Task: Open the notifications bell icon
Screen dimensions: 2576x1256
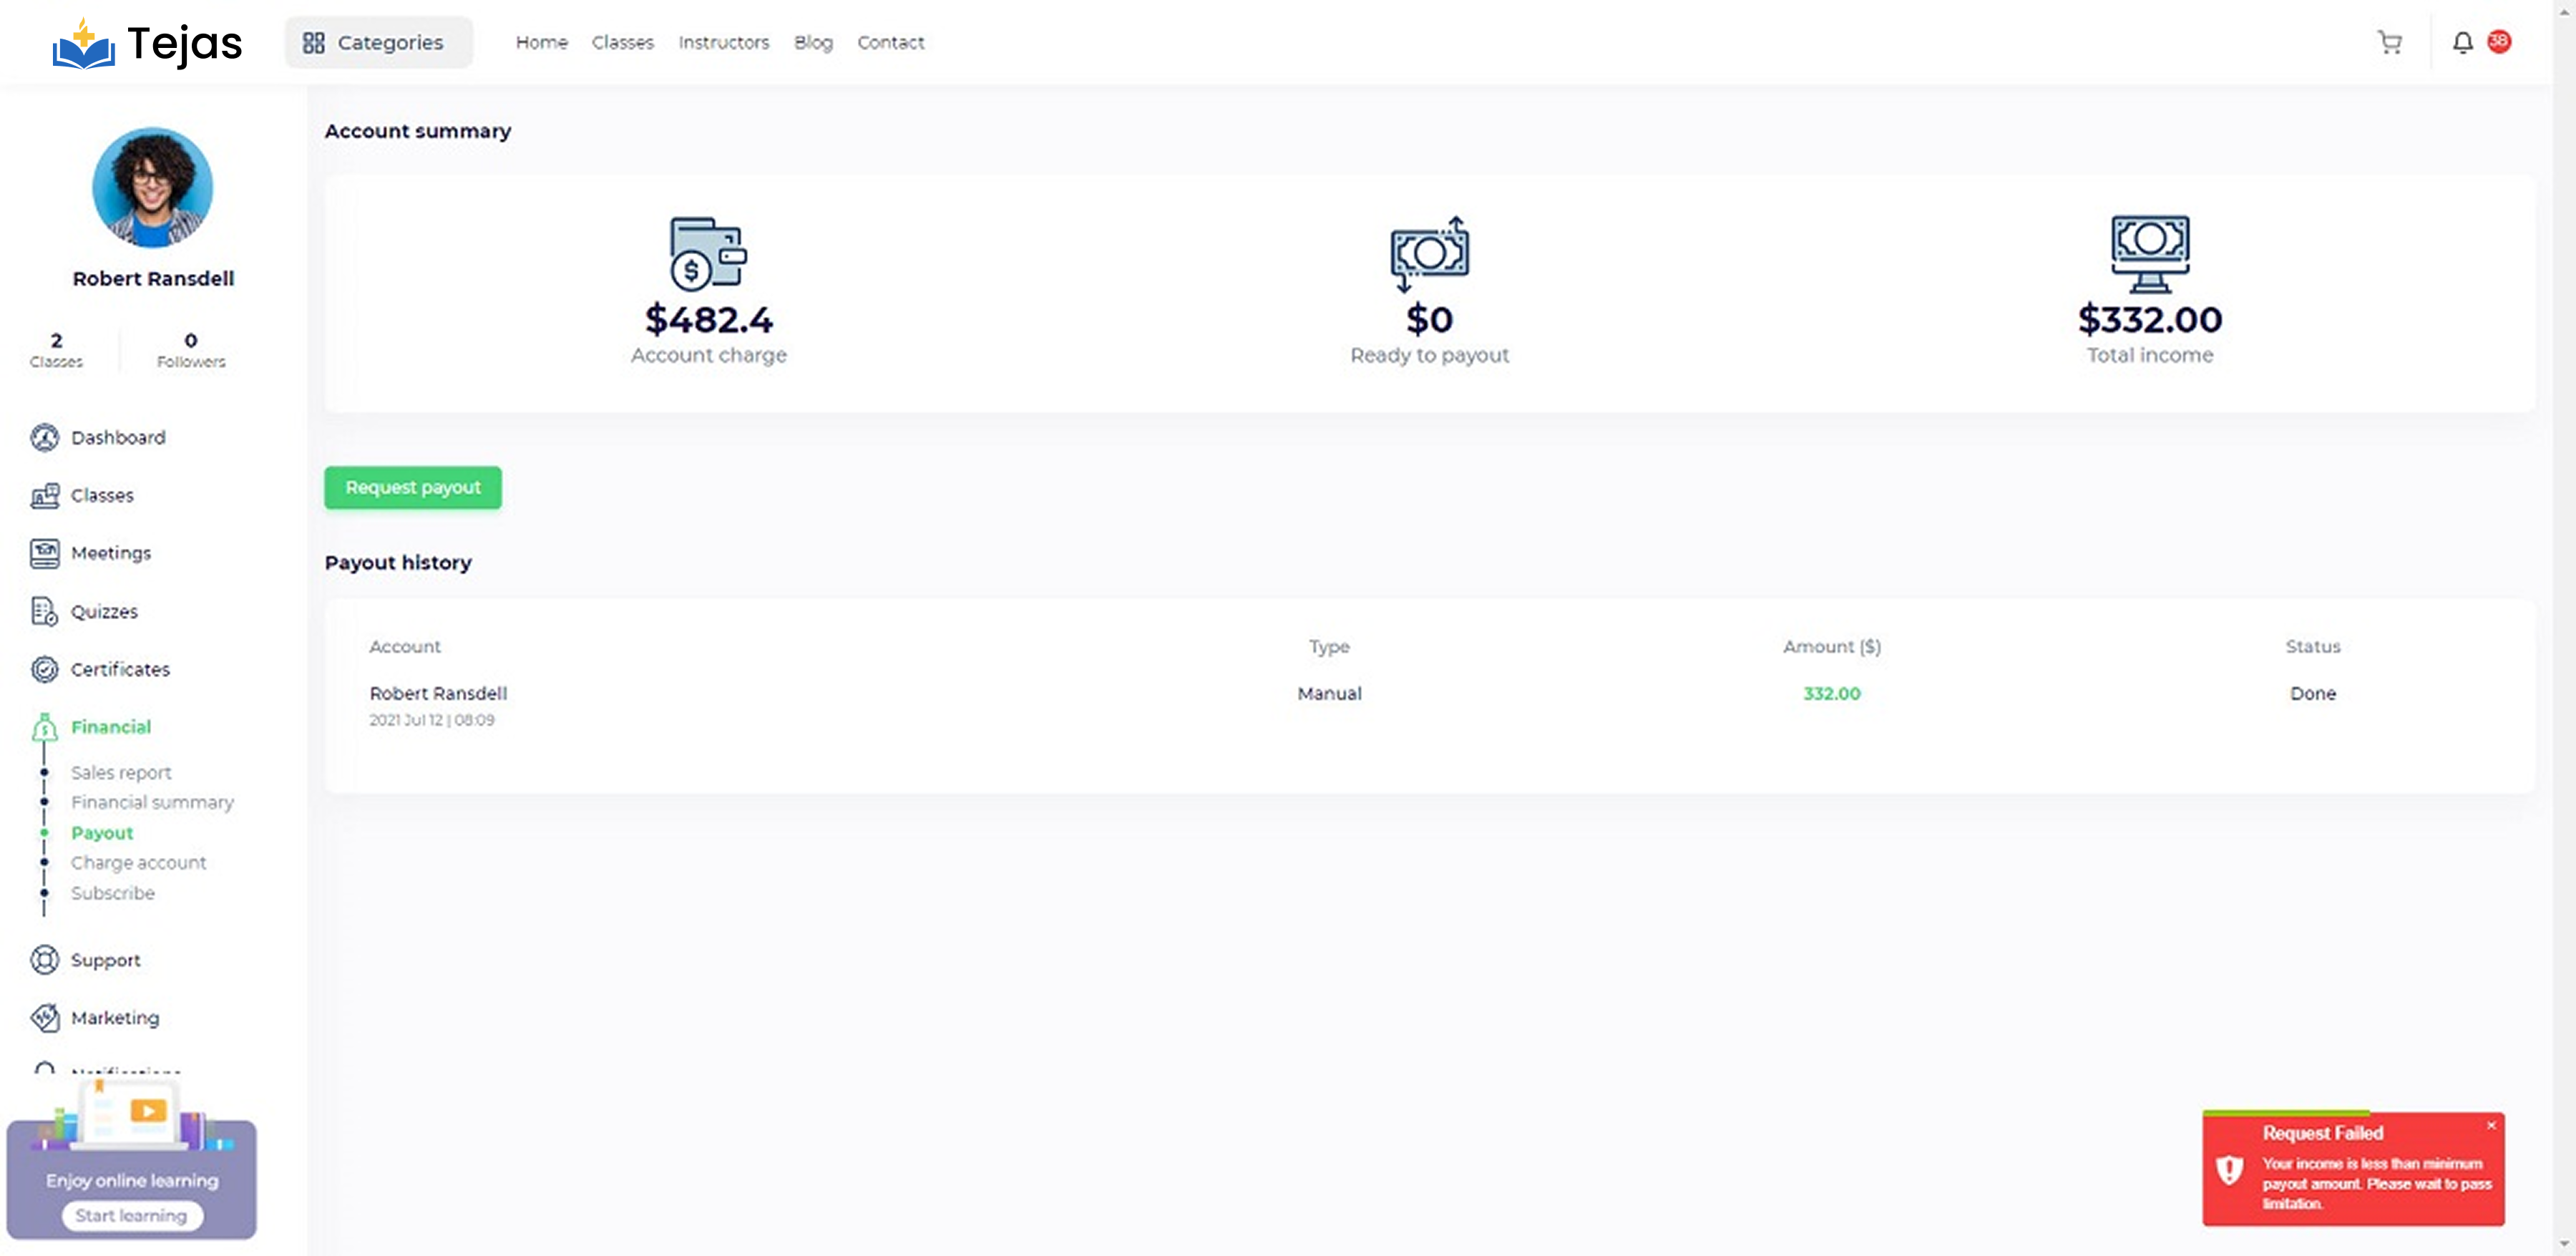Action: coord(2462,42)
